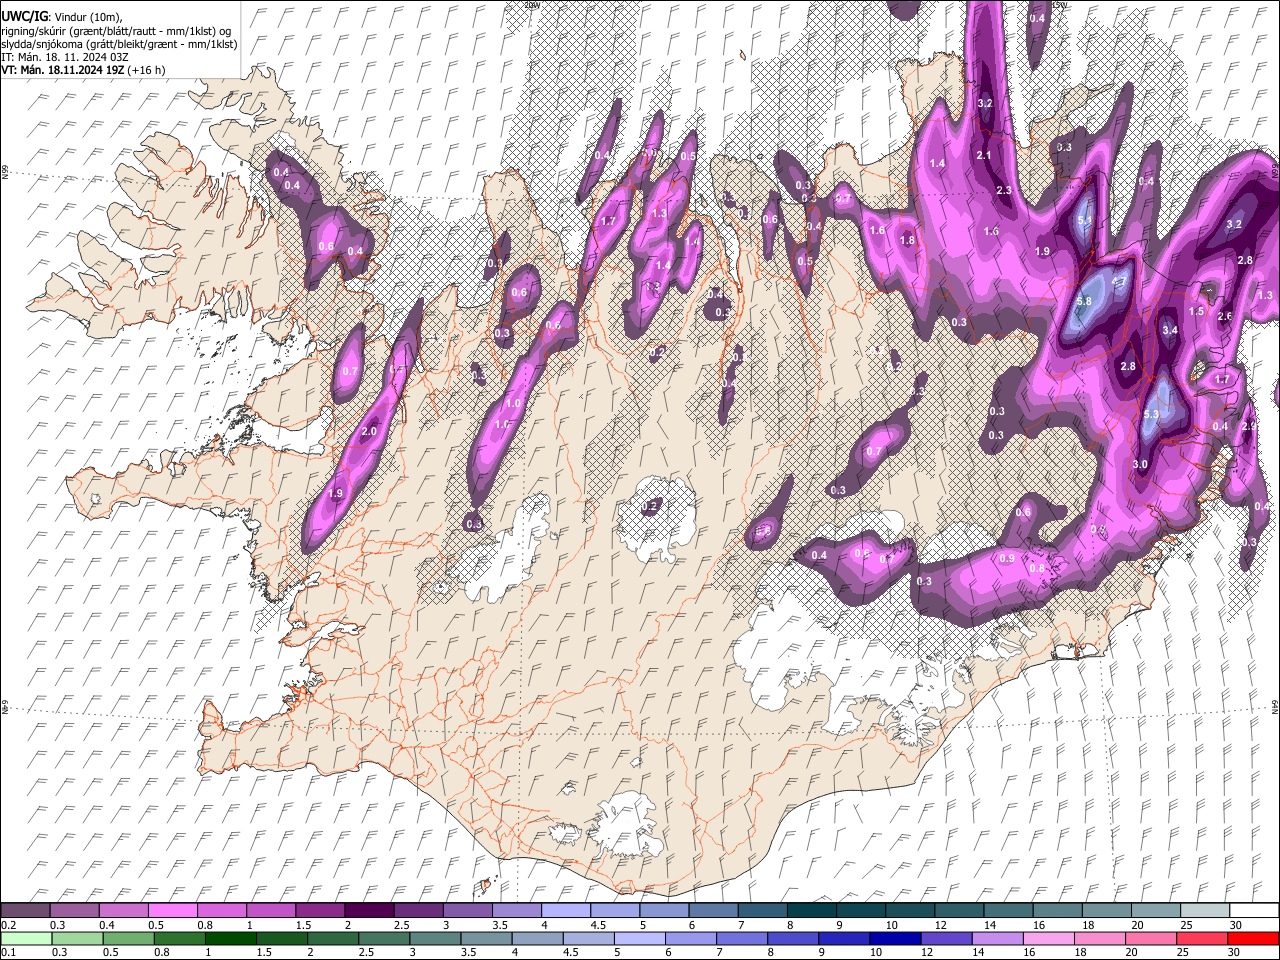The width and height of the screenshot is (1280, 960).
Task: Click the 2.3 snowfall value on the map
Action: coord(1004,190)
